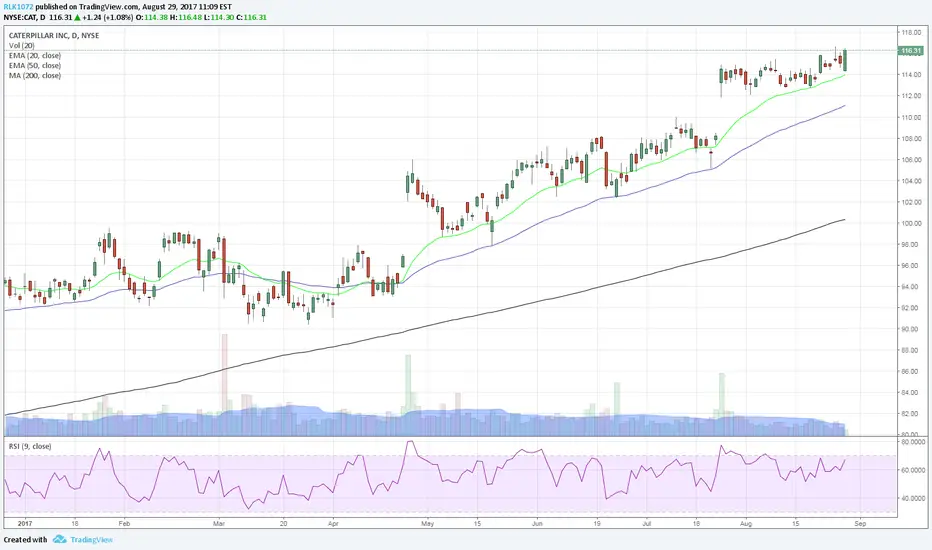932x550 pixels.
Task: Click the Sep date axis label
Action: (x=860, y=524)
